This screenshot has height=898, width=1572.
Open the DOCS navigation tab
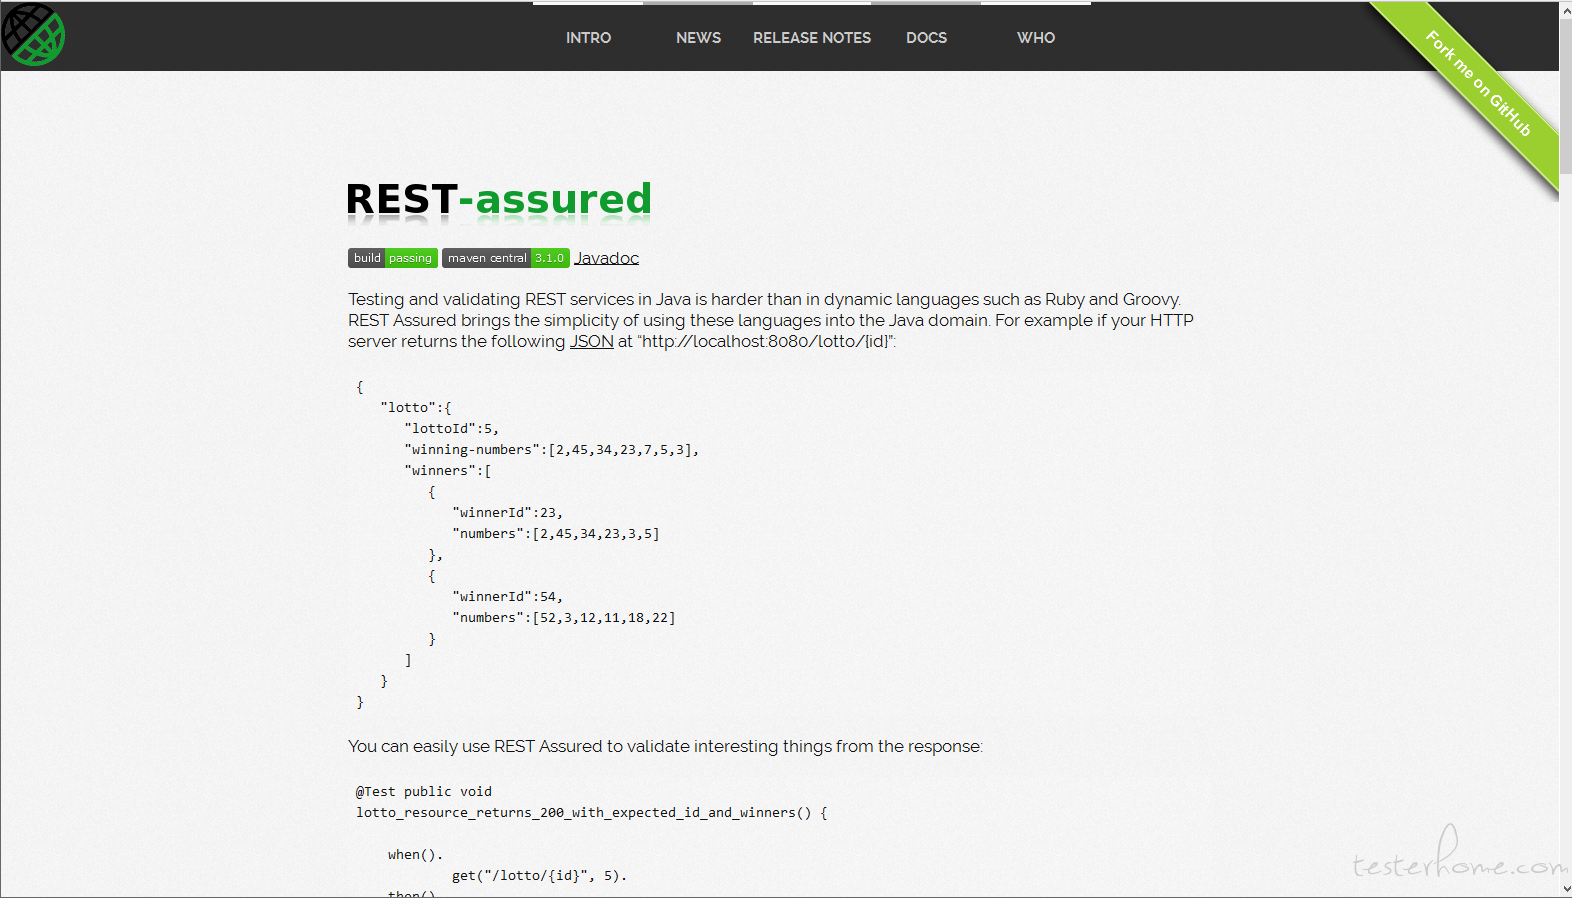[x=926, y=38]
